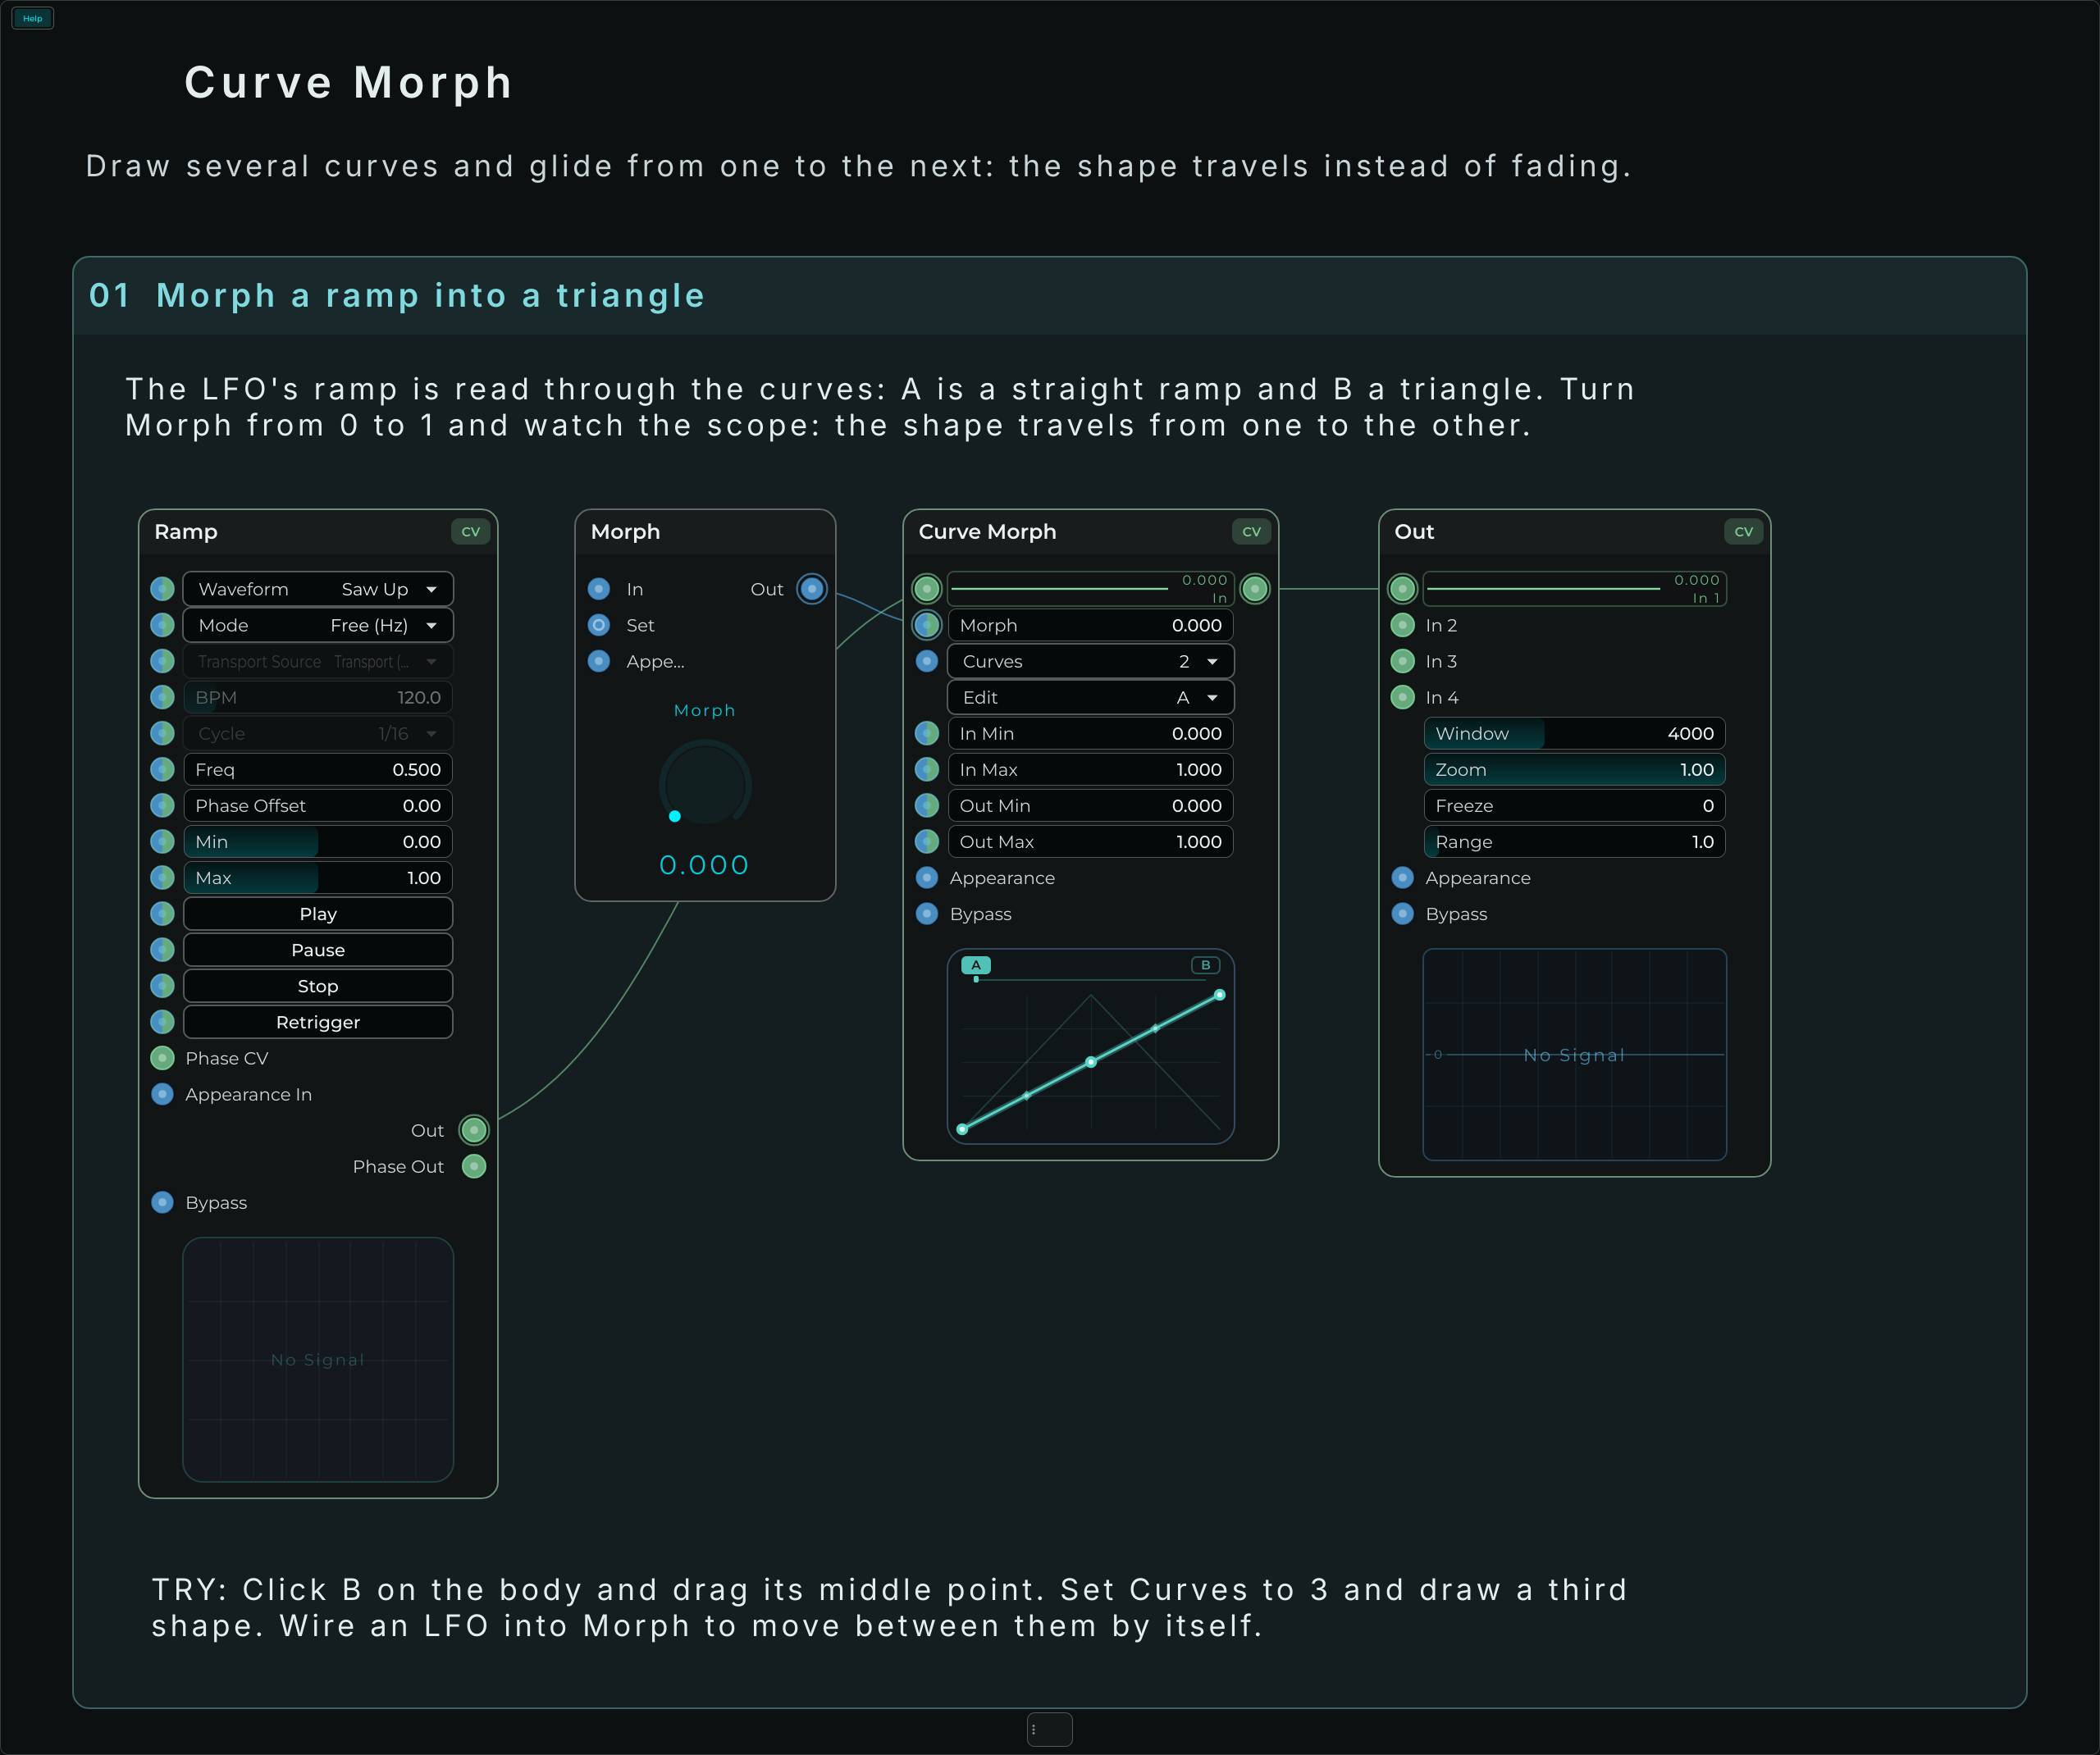The height and width of the screenshot is (1755, 2100).
Task: Toggle the Curve Morph Bypass
Action: click(x=927, y=914)
